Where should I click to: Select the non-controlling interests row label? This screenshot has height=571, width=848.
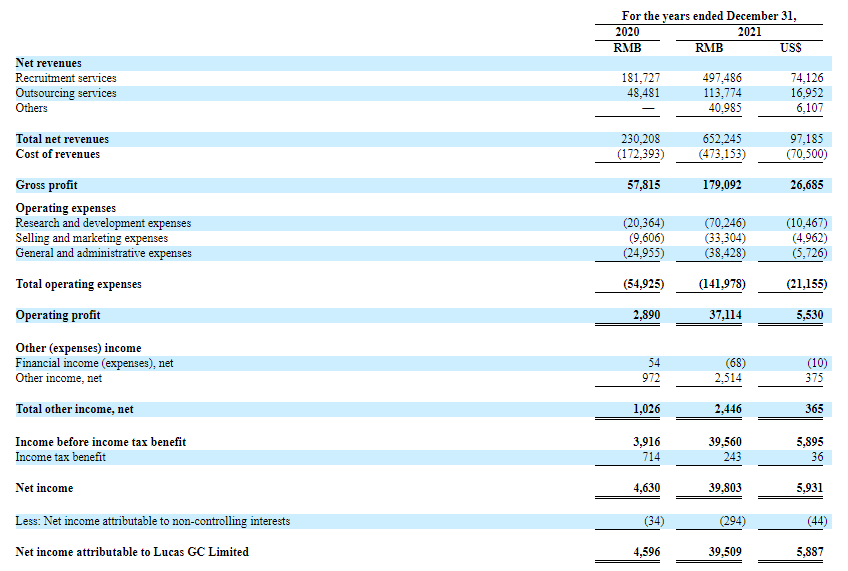153,521
